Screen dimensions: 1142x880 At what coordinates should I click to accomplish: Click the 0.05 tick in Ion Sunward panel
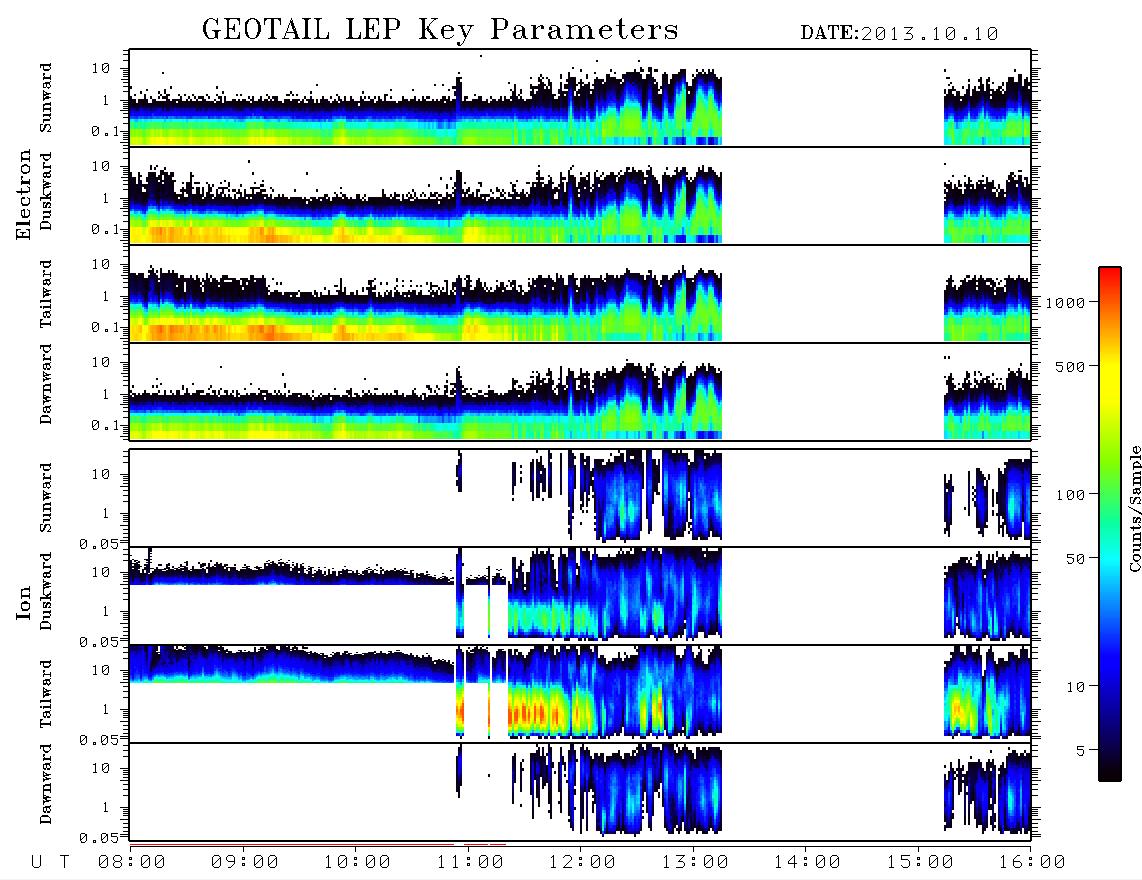click(x=99, y=544)
